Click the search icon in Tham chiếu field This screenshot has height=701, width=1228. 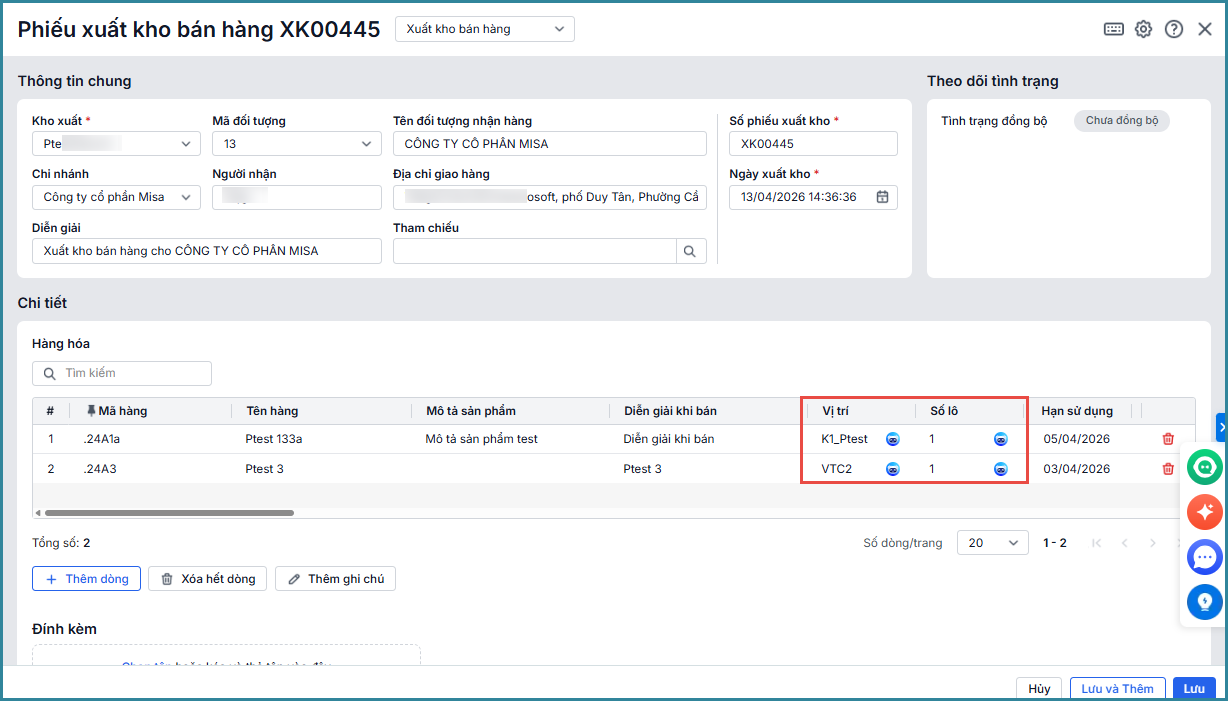tap(690, 251)
